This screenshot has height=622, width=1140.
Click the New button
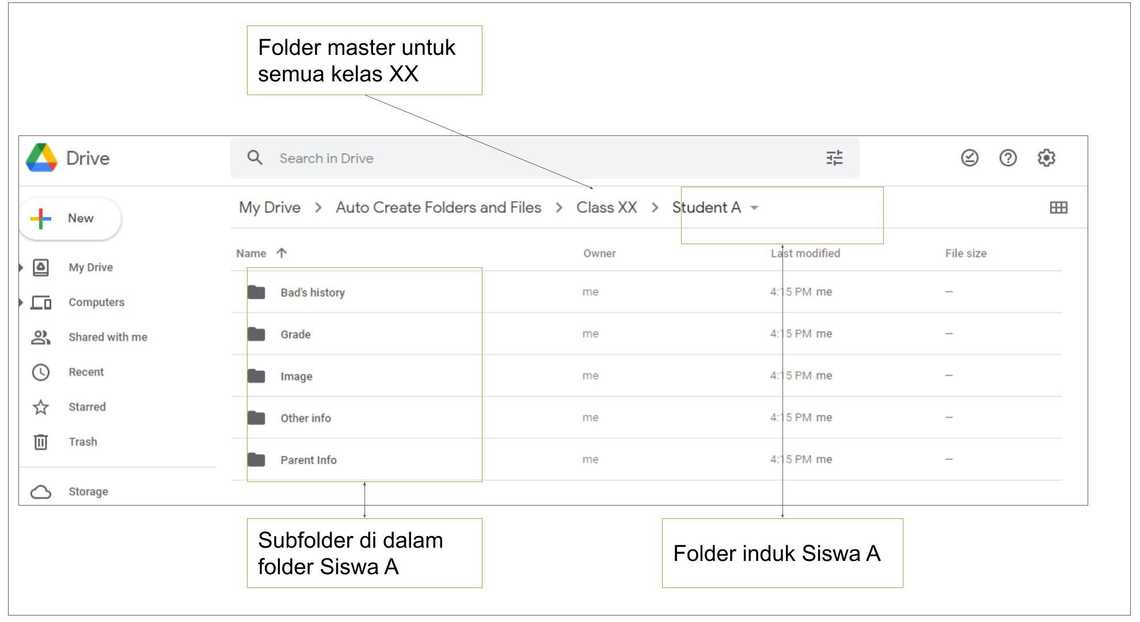click(70, 219)
